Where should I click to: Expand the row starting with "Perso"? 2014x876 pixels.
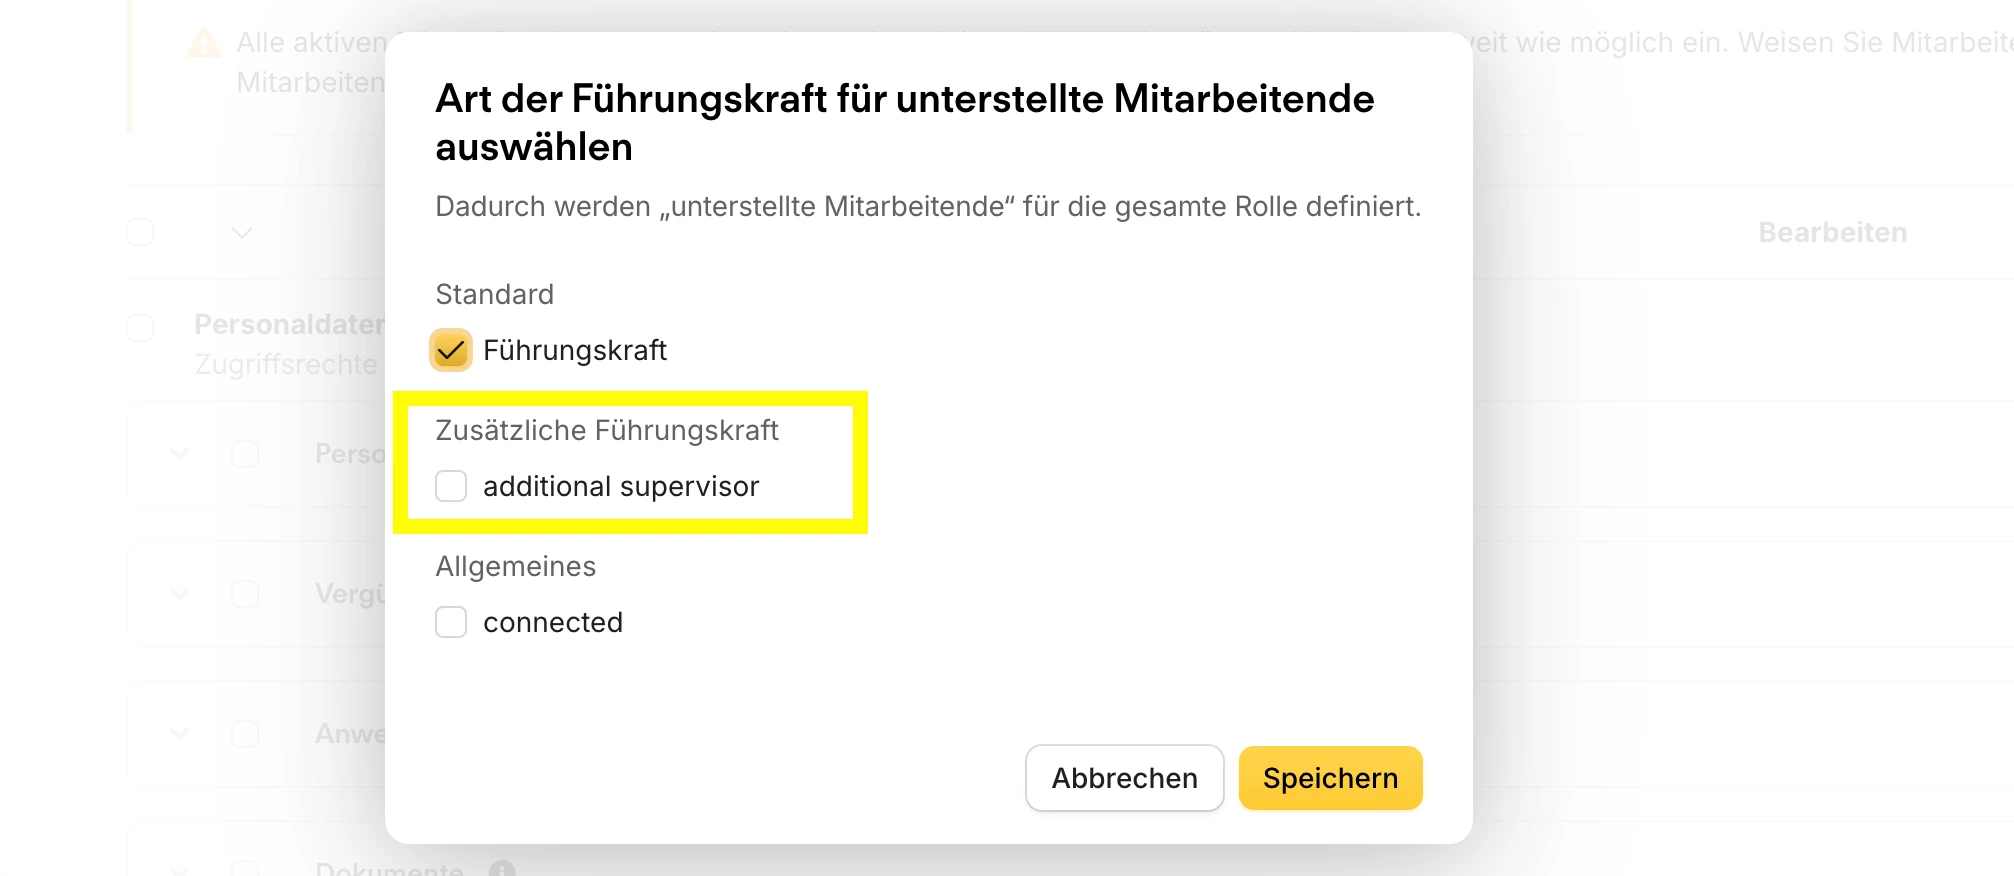pos(180,454)
